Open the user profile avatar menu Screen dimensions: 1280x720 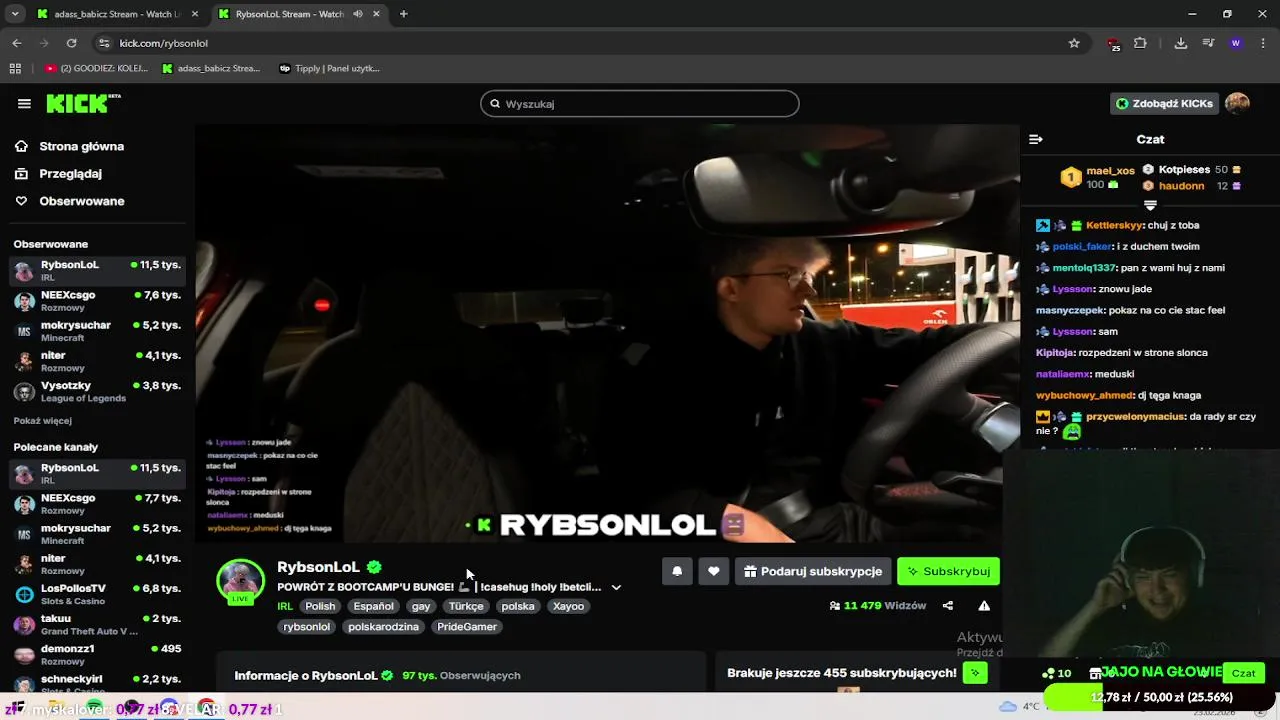1237,104
